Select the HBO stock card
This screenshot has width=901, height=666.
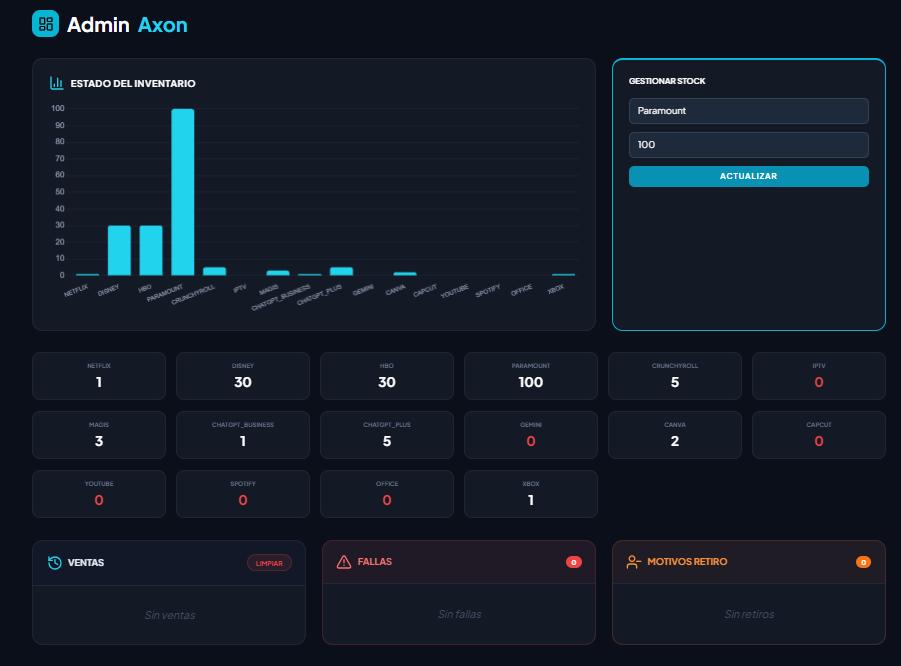coord(387,376)
